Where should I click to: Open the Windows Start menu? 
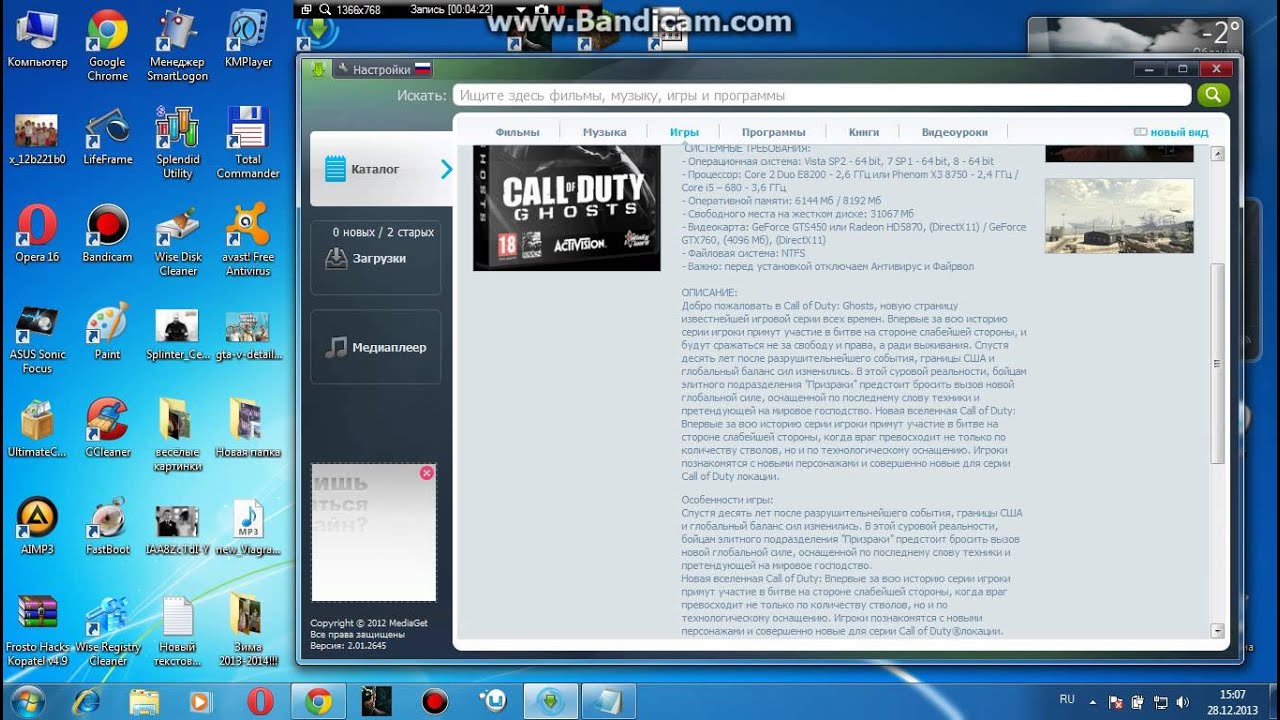point(27,701)
